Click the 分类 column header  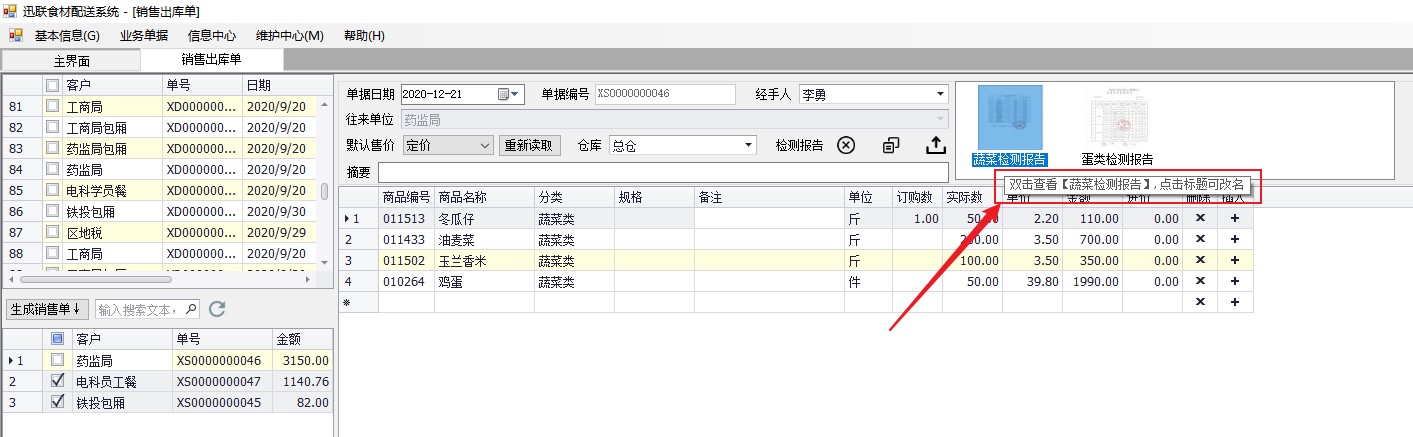(x=574, y=197)
